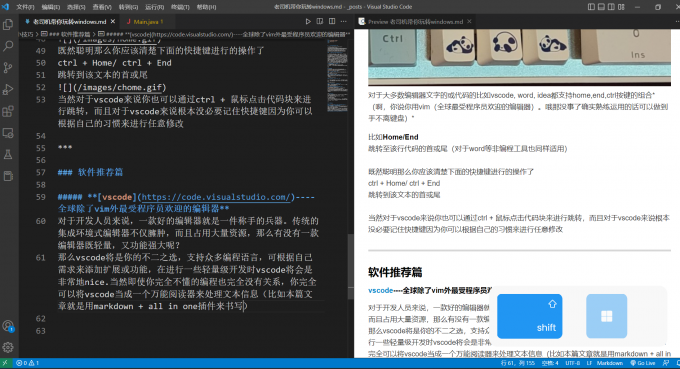Open the Testing flask view
Image resolution: width=680 pixels, height=369 pixels.
click(x=8, y=154)
